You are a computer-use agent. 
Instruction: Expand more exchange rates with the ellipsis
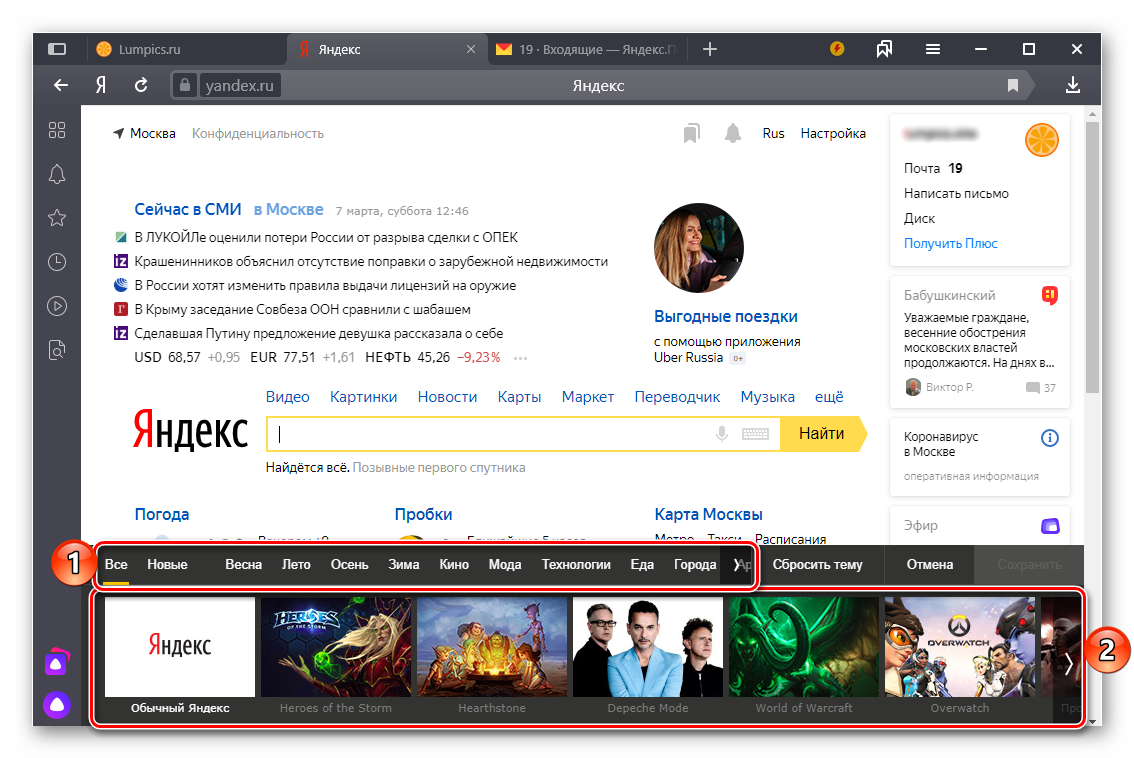(520, 358)
